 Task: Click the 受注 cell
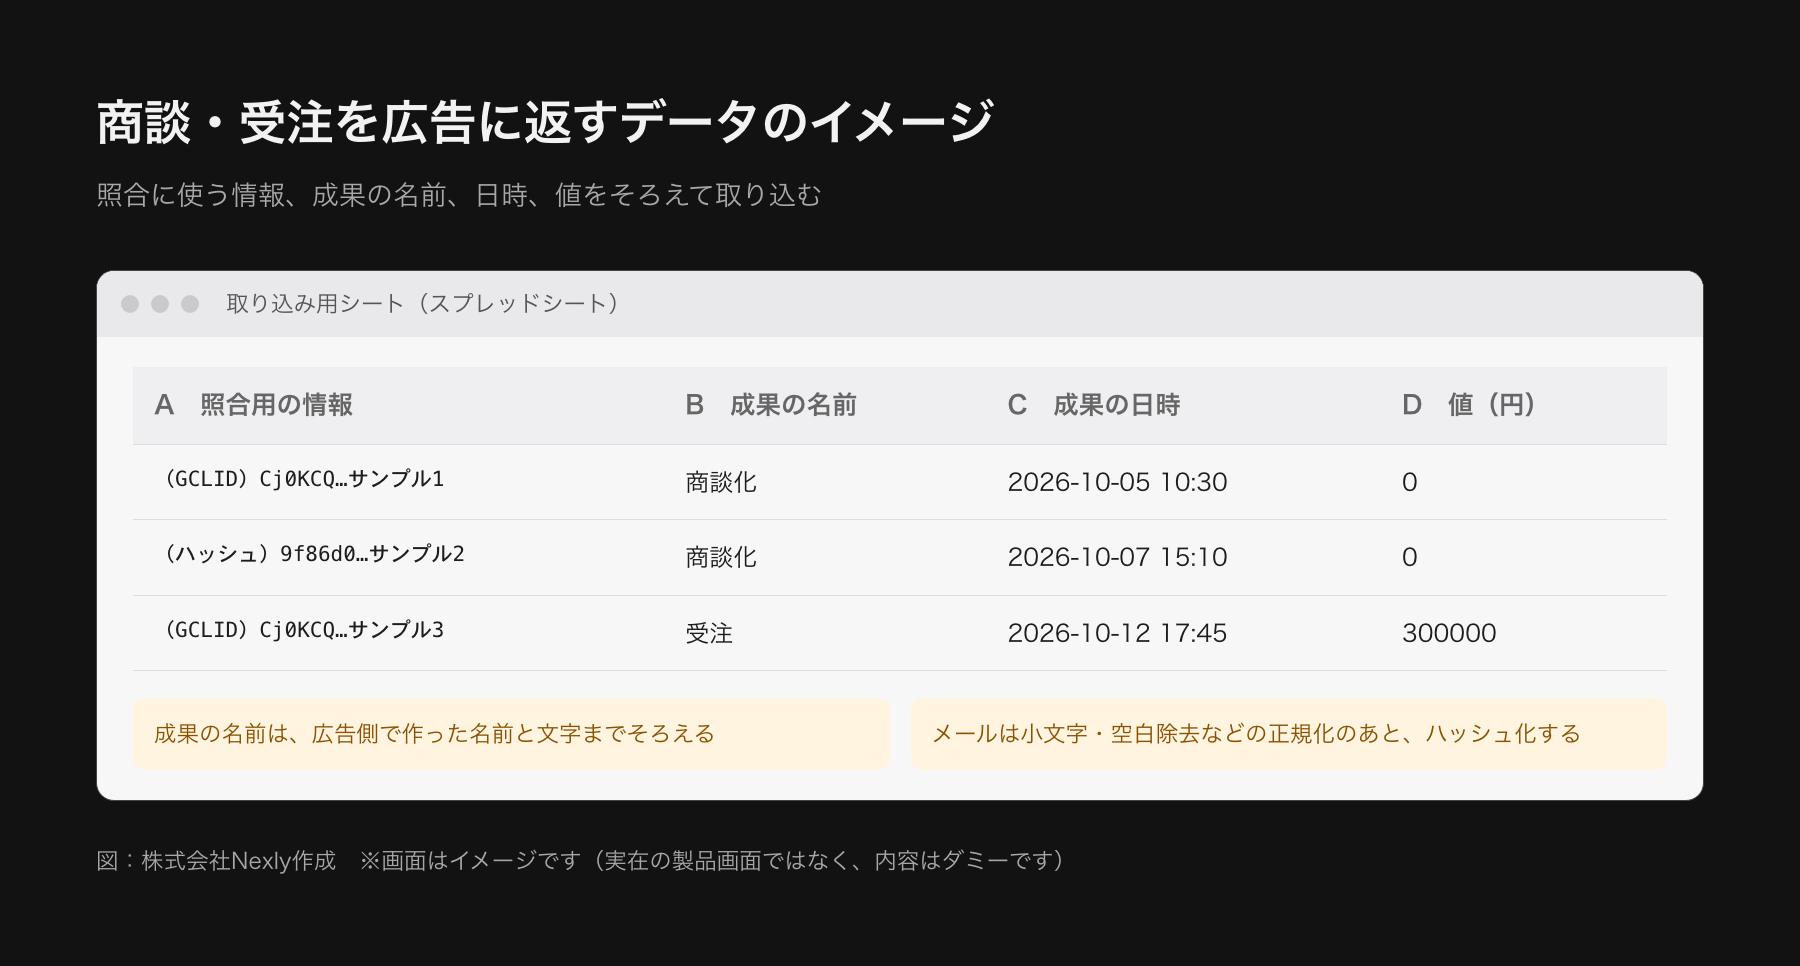click(709, 633)
